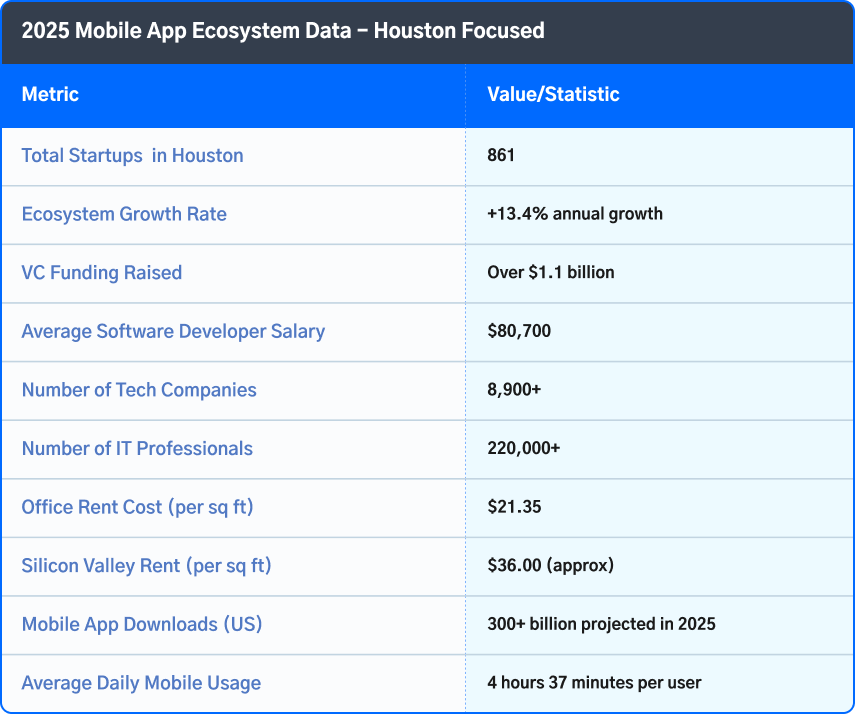Viewport: 855px width, 714px height.
Task: Click the Number of Tech Companies label
Action: tap(139, 390)
